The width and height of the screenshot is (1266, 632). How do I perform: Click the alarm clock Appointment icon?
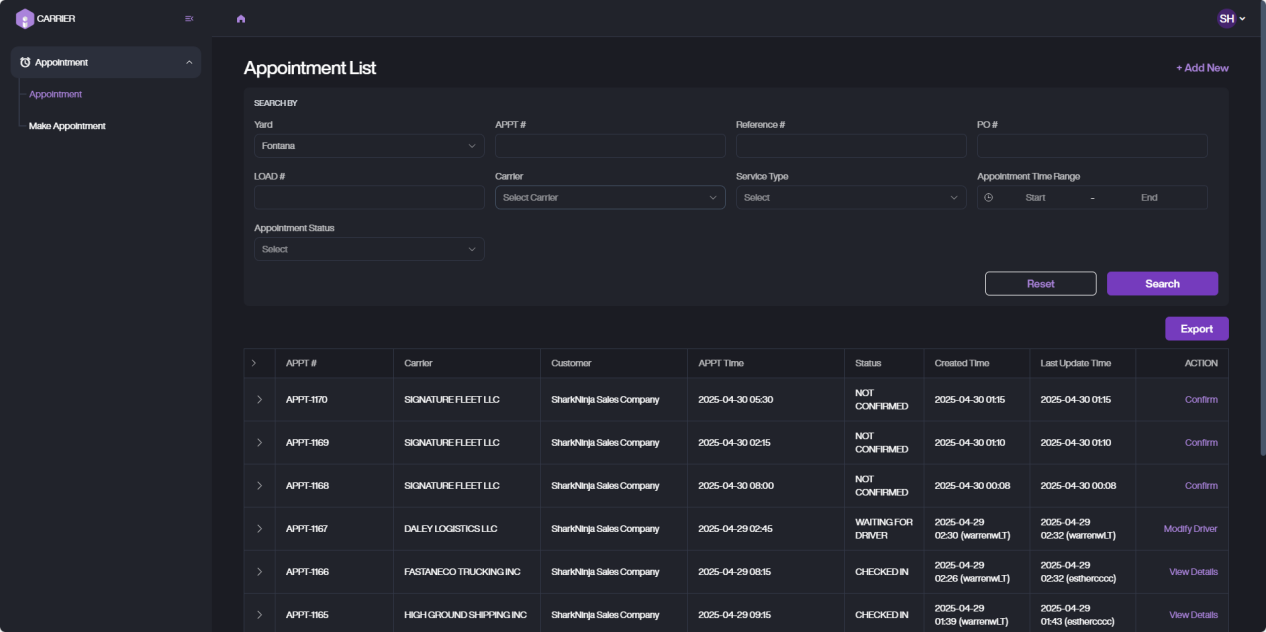(25, 62)
